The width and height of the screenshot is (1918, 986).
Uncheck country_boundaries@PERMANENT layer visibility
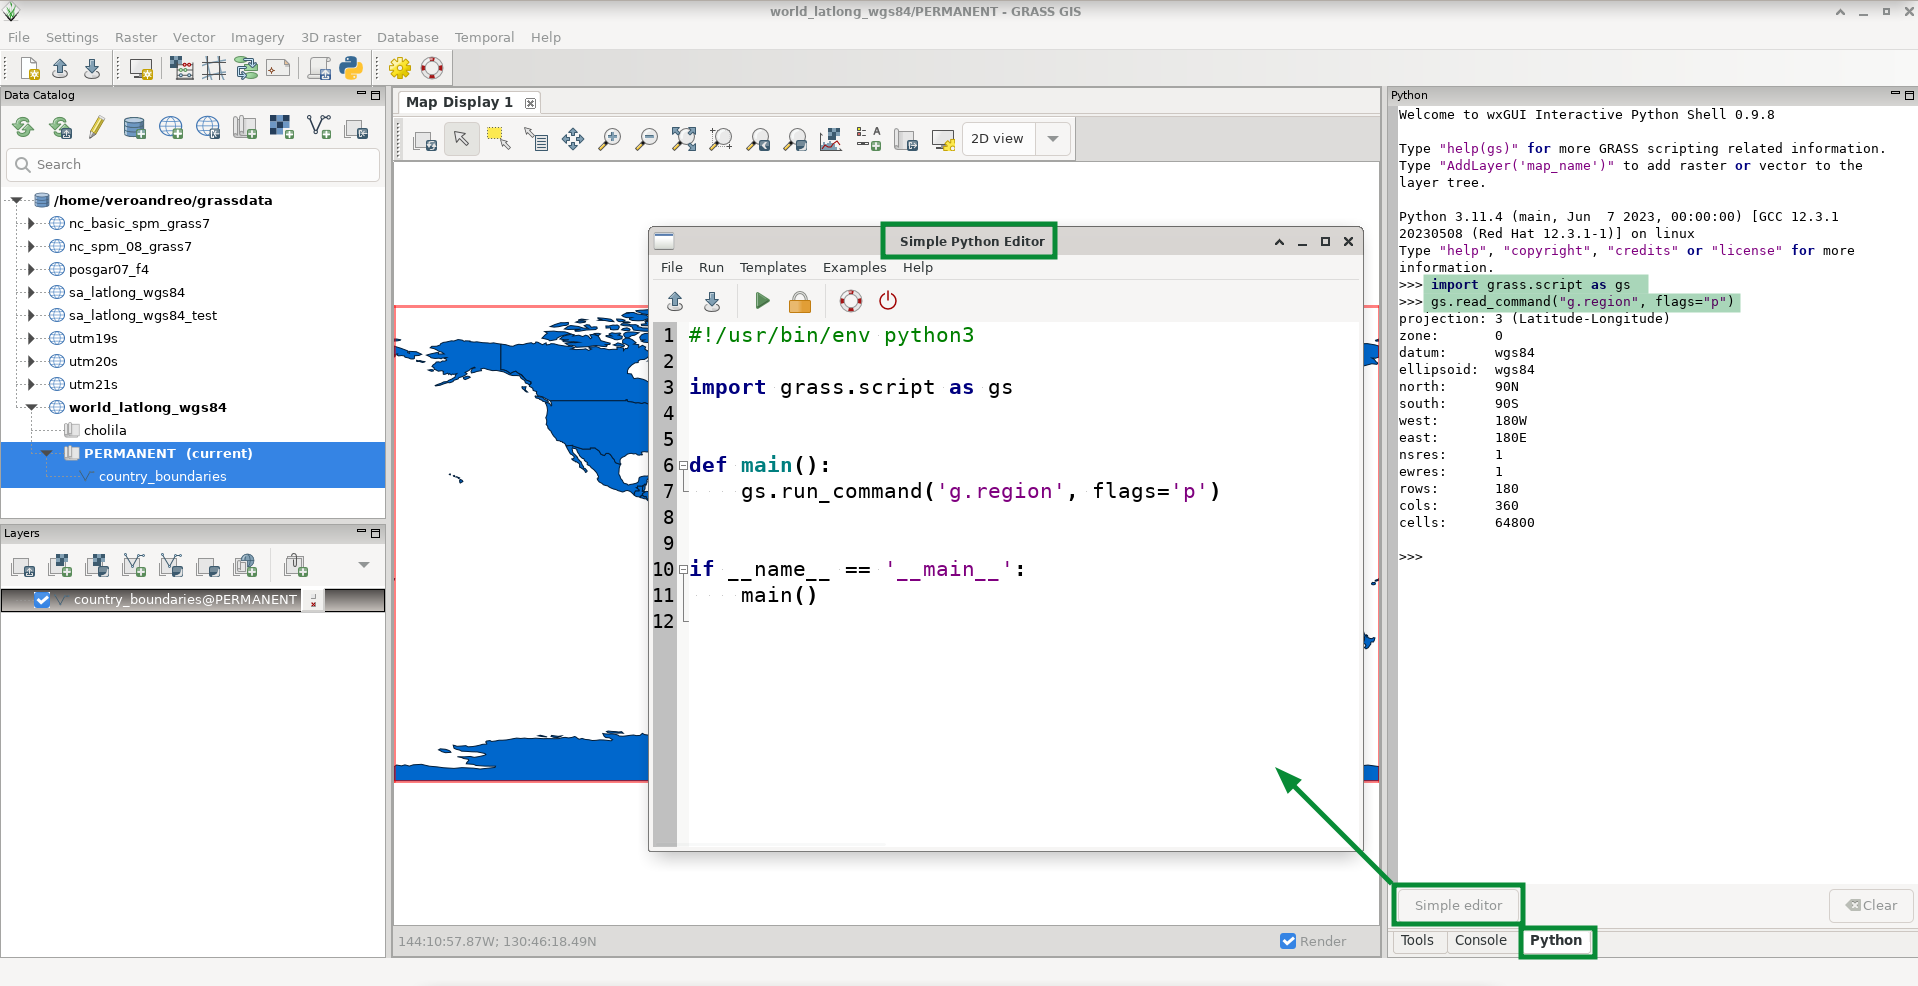tap(42, 599)
